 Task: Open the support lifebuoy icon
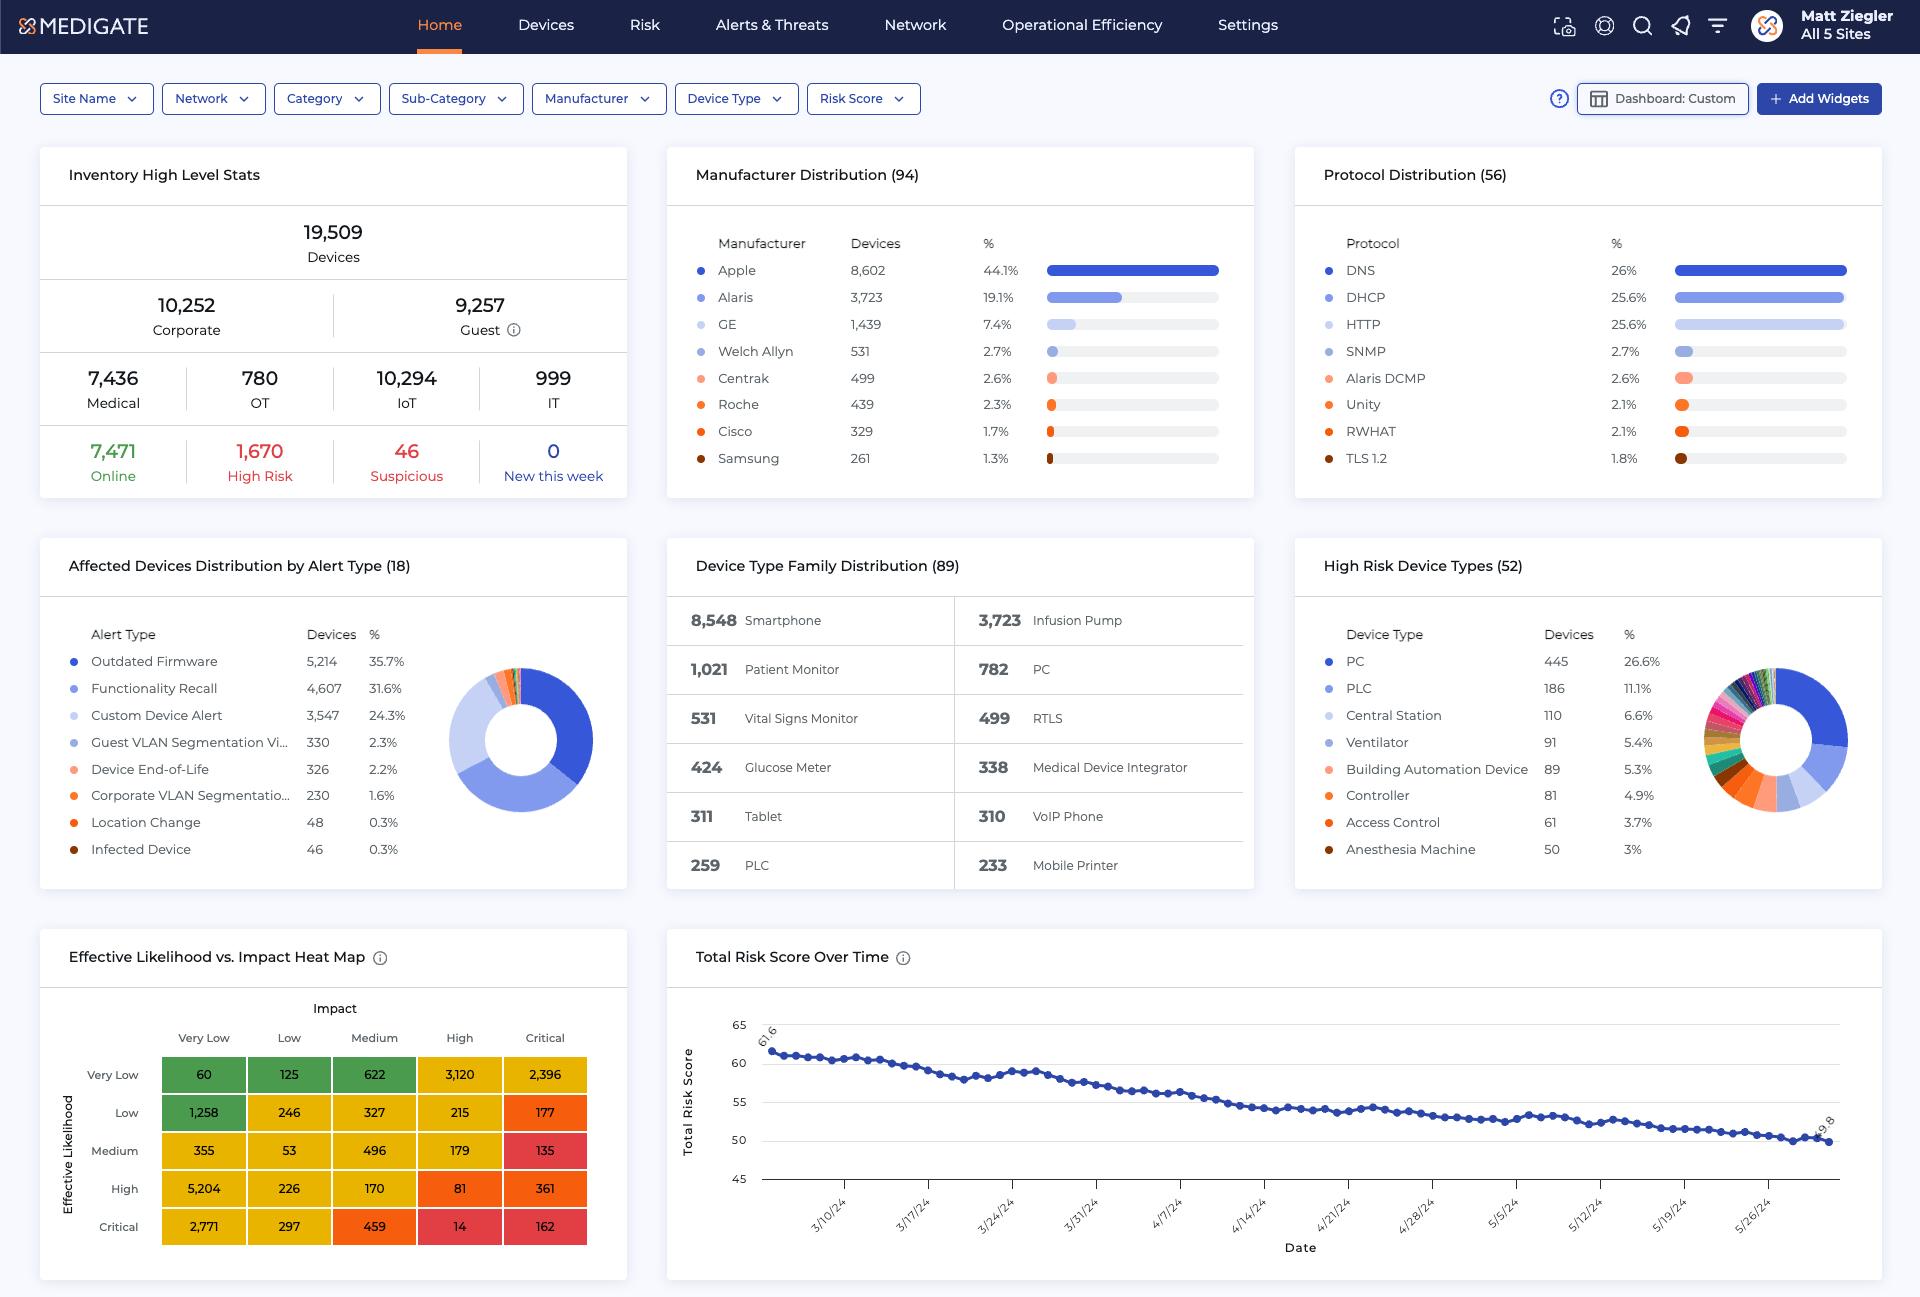coord(1604,26)
